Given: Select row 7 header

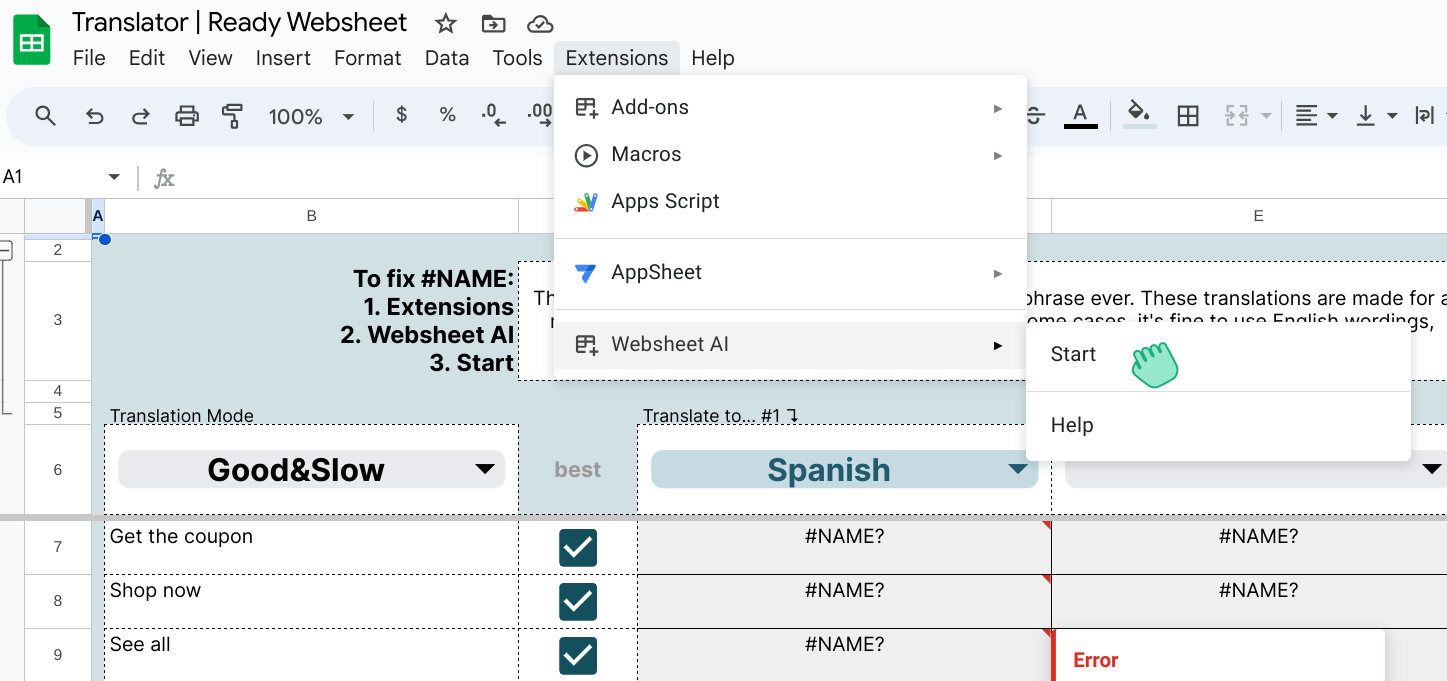Looking at the screenshot, I should (x=58, y=547).
